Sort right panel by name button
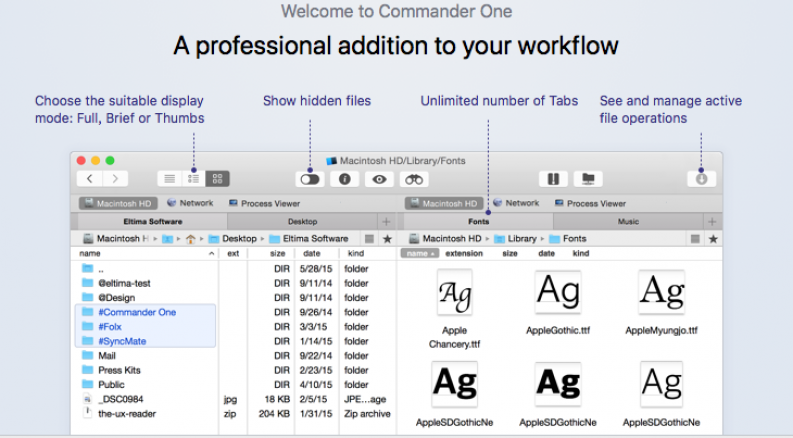This screenshot has width=793, height=438. coord(420,253)
